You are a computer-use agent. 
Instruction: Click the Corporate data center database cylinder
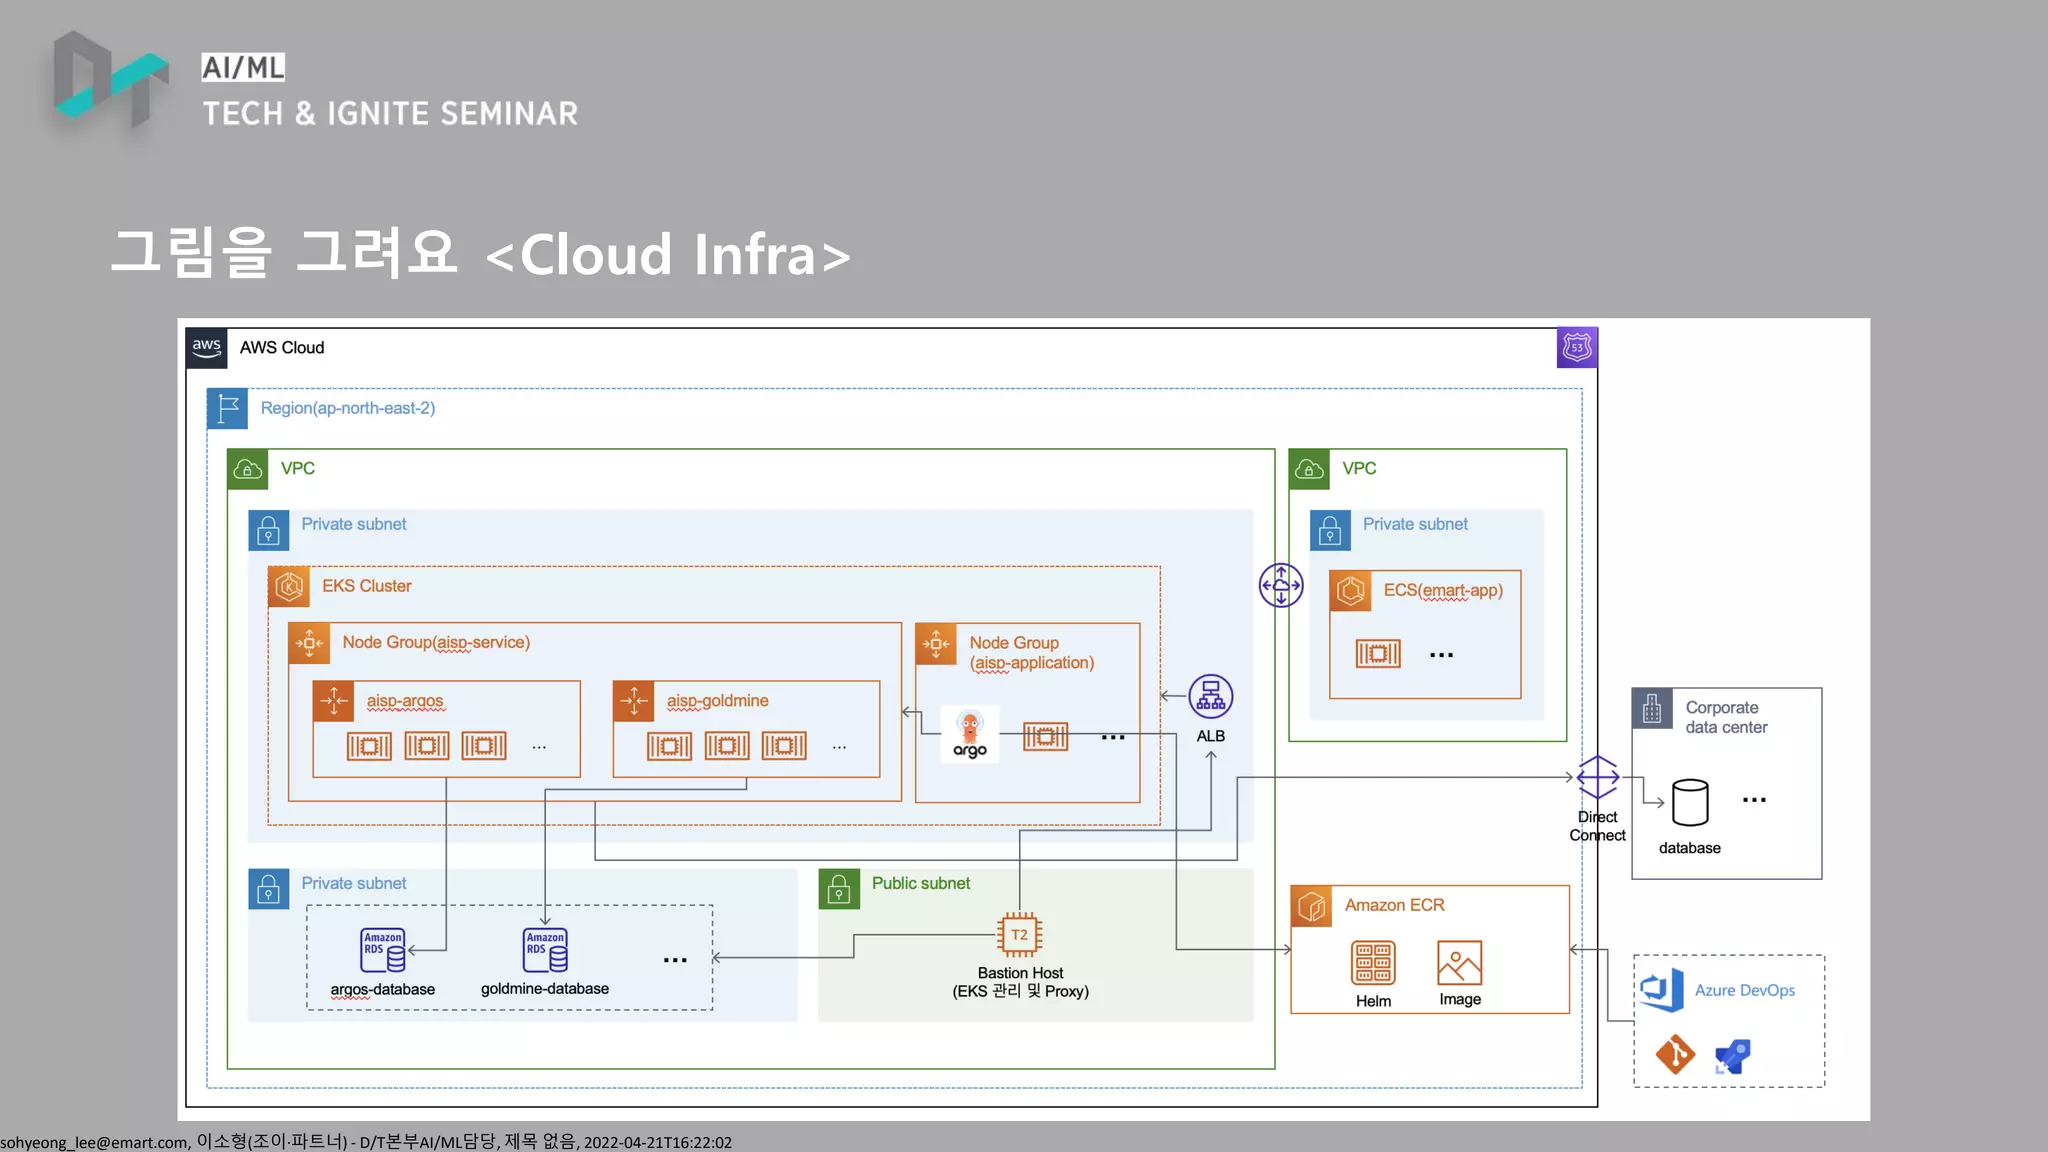(x=1690, y=802)
